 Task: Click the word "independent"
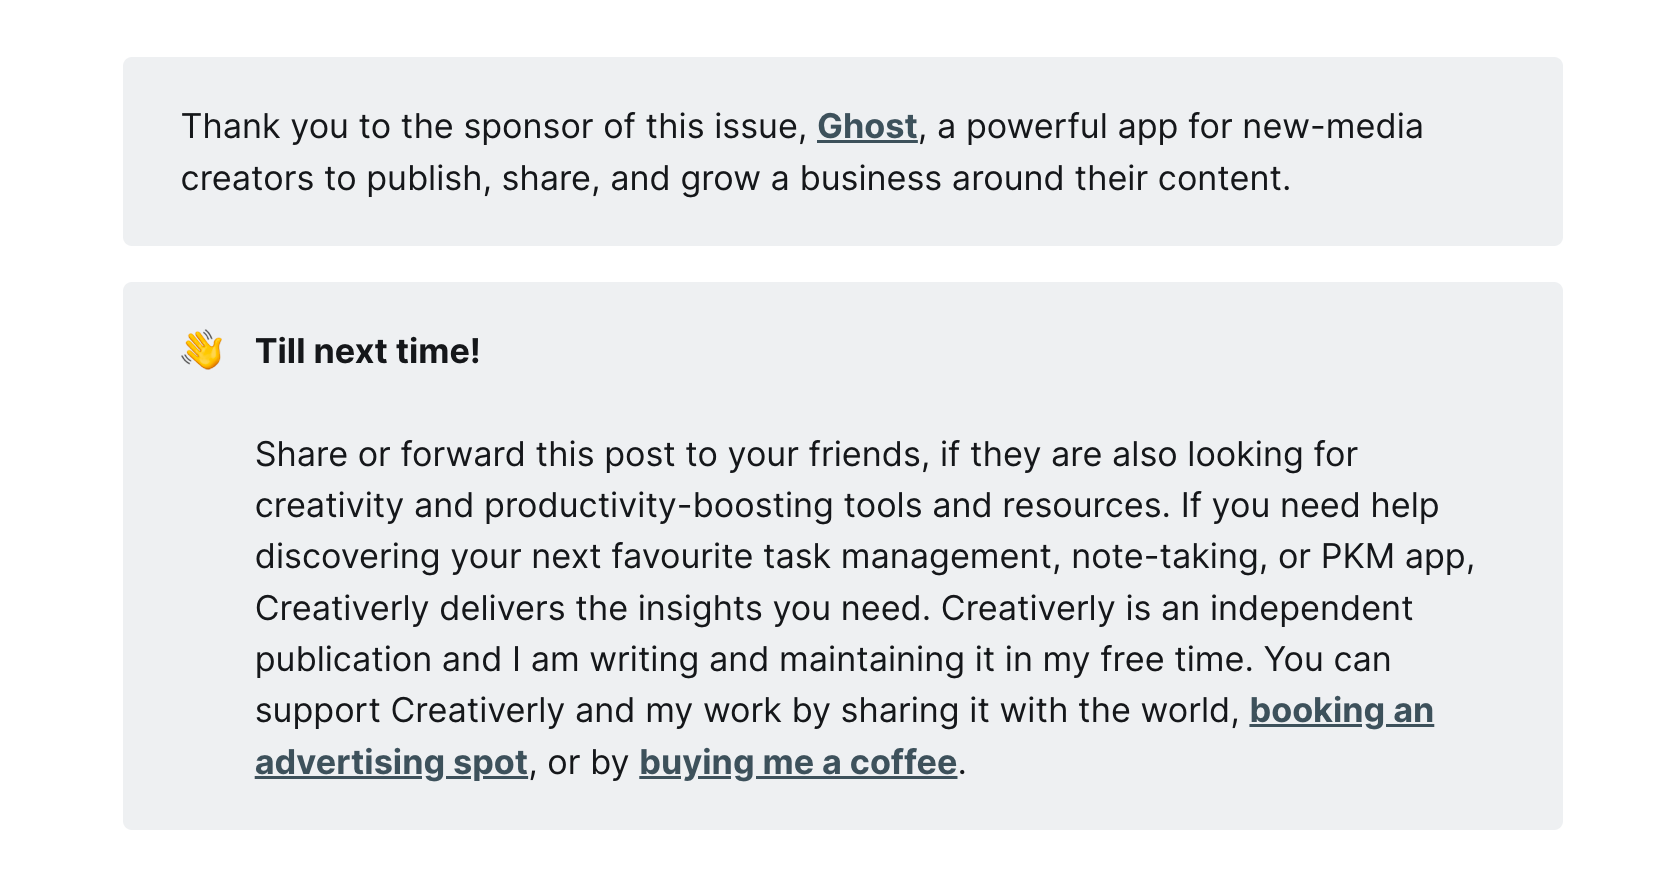click(x=1311, y=609)
